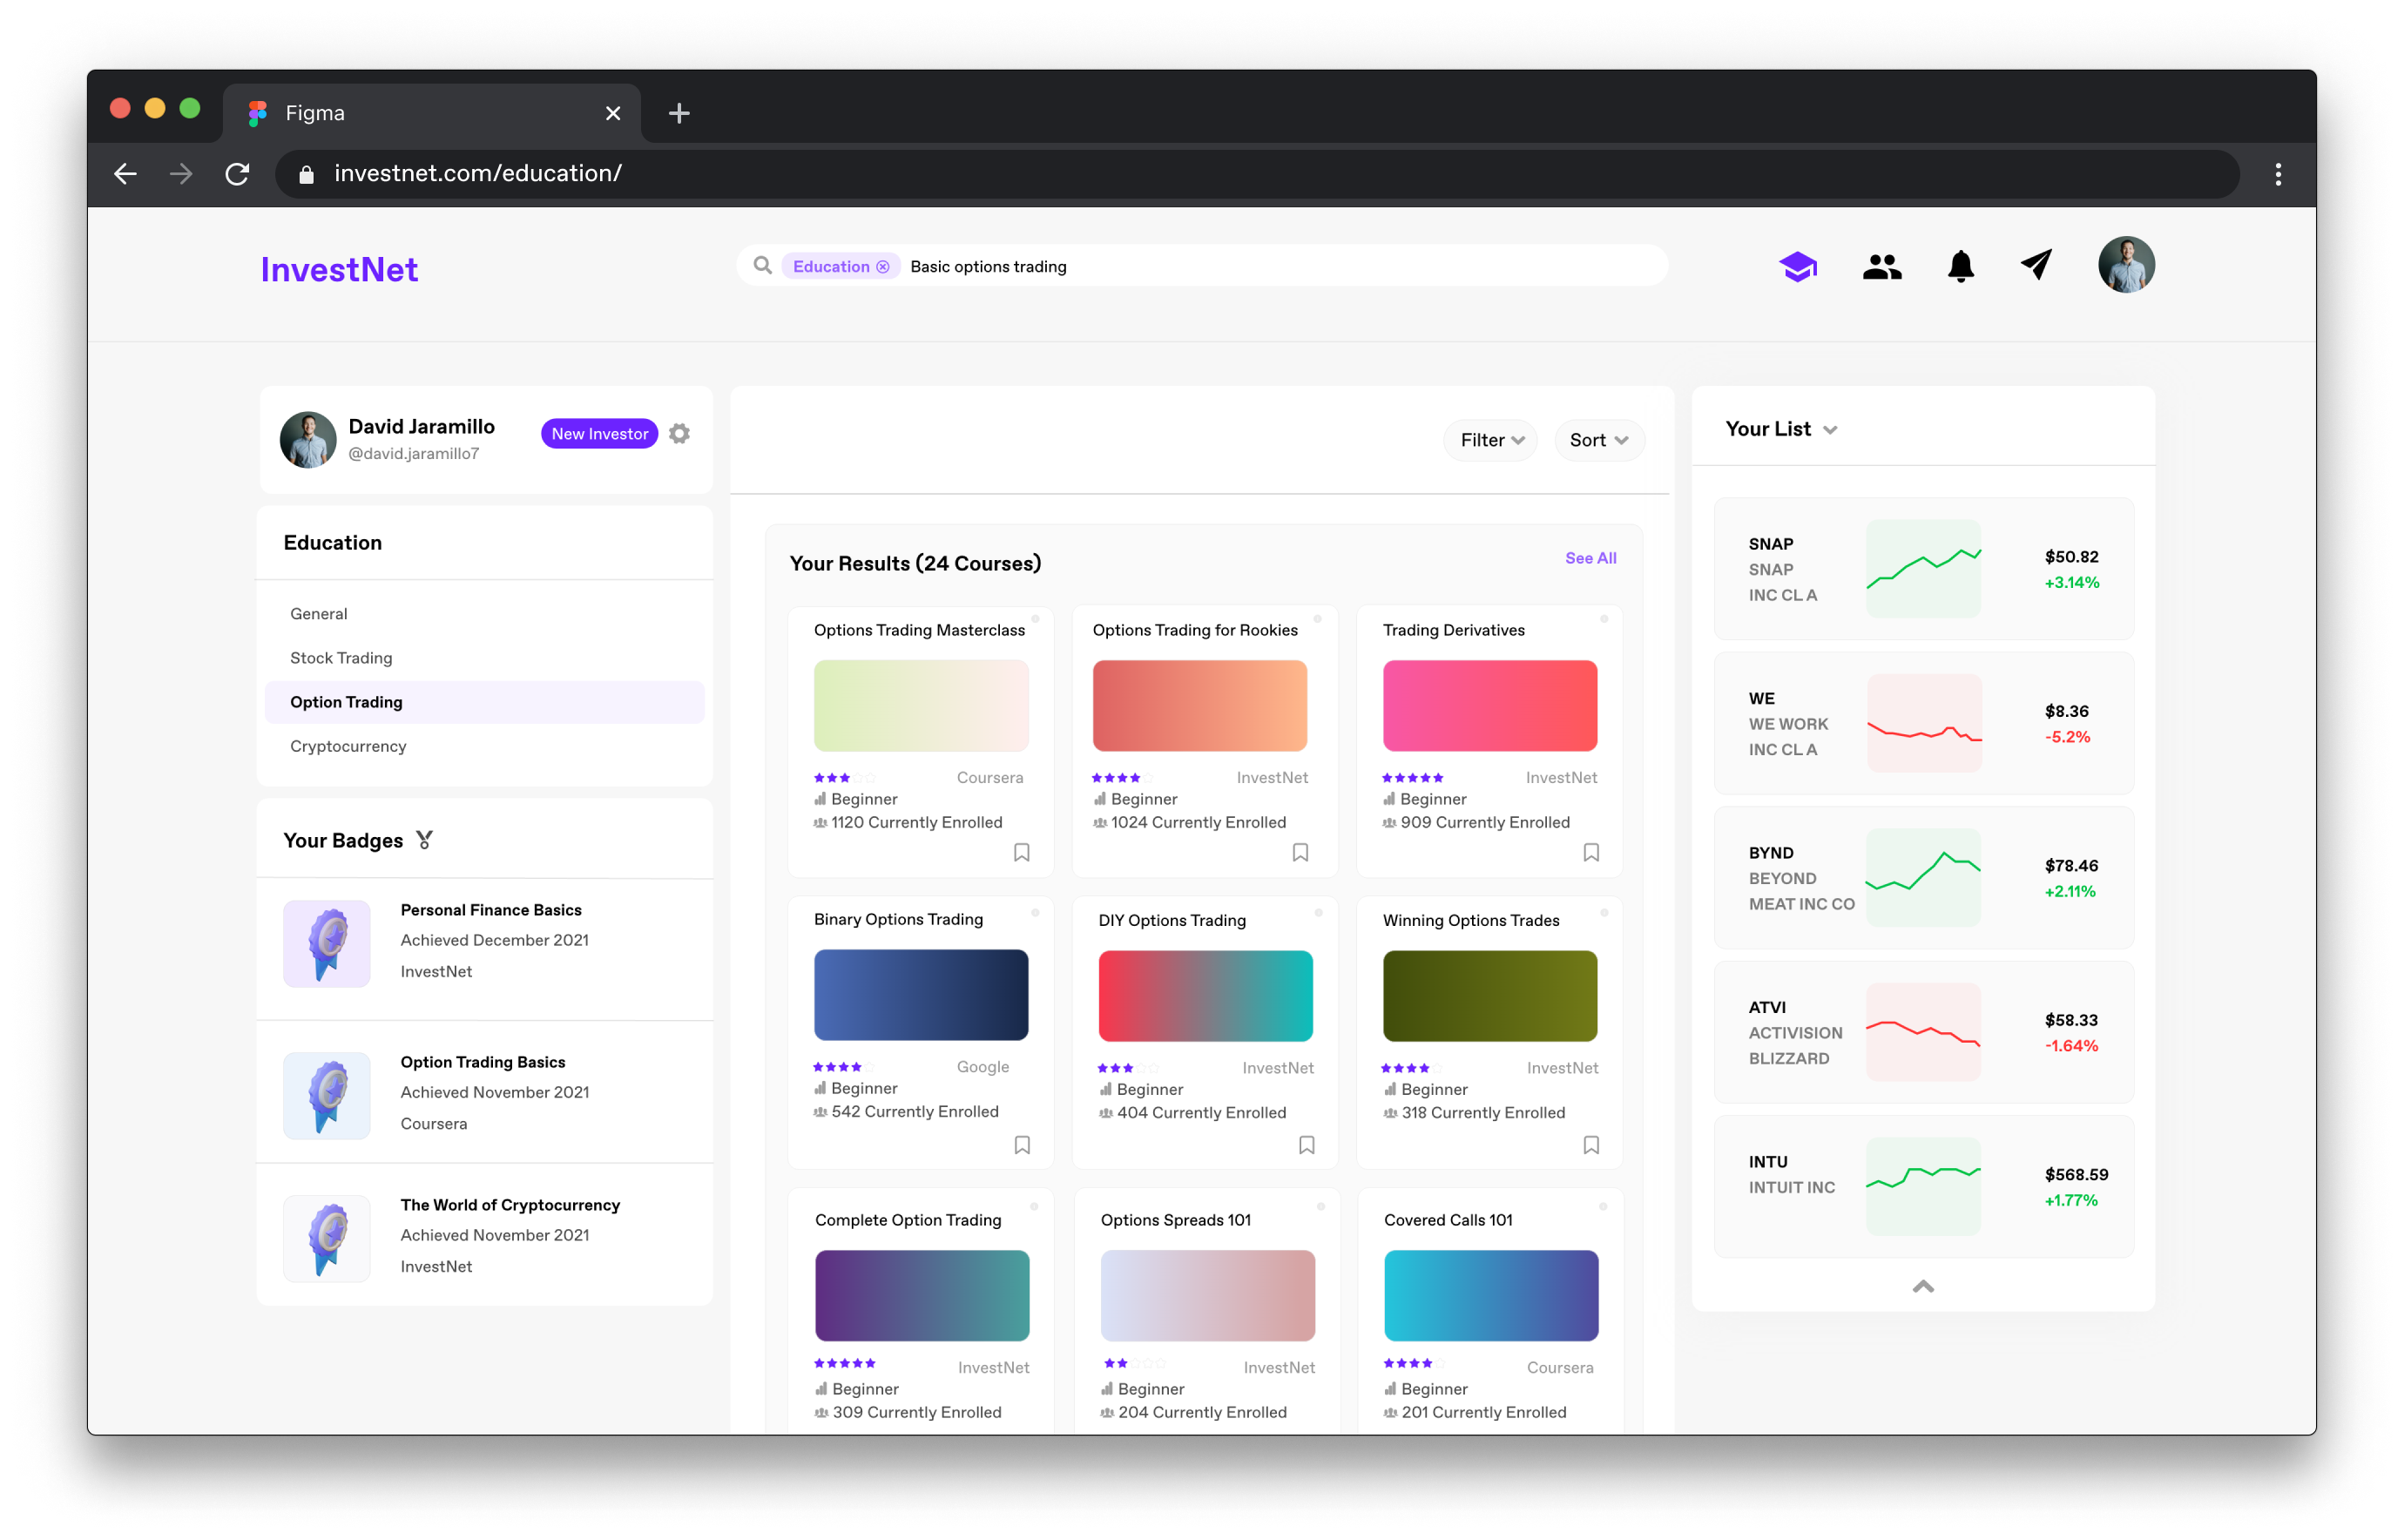Open the notifications bell icon

tap(1960, 266)
